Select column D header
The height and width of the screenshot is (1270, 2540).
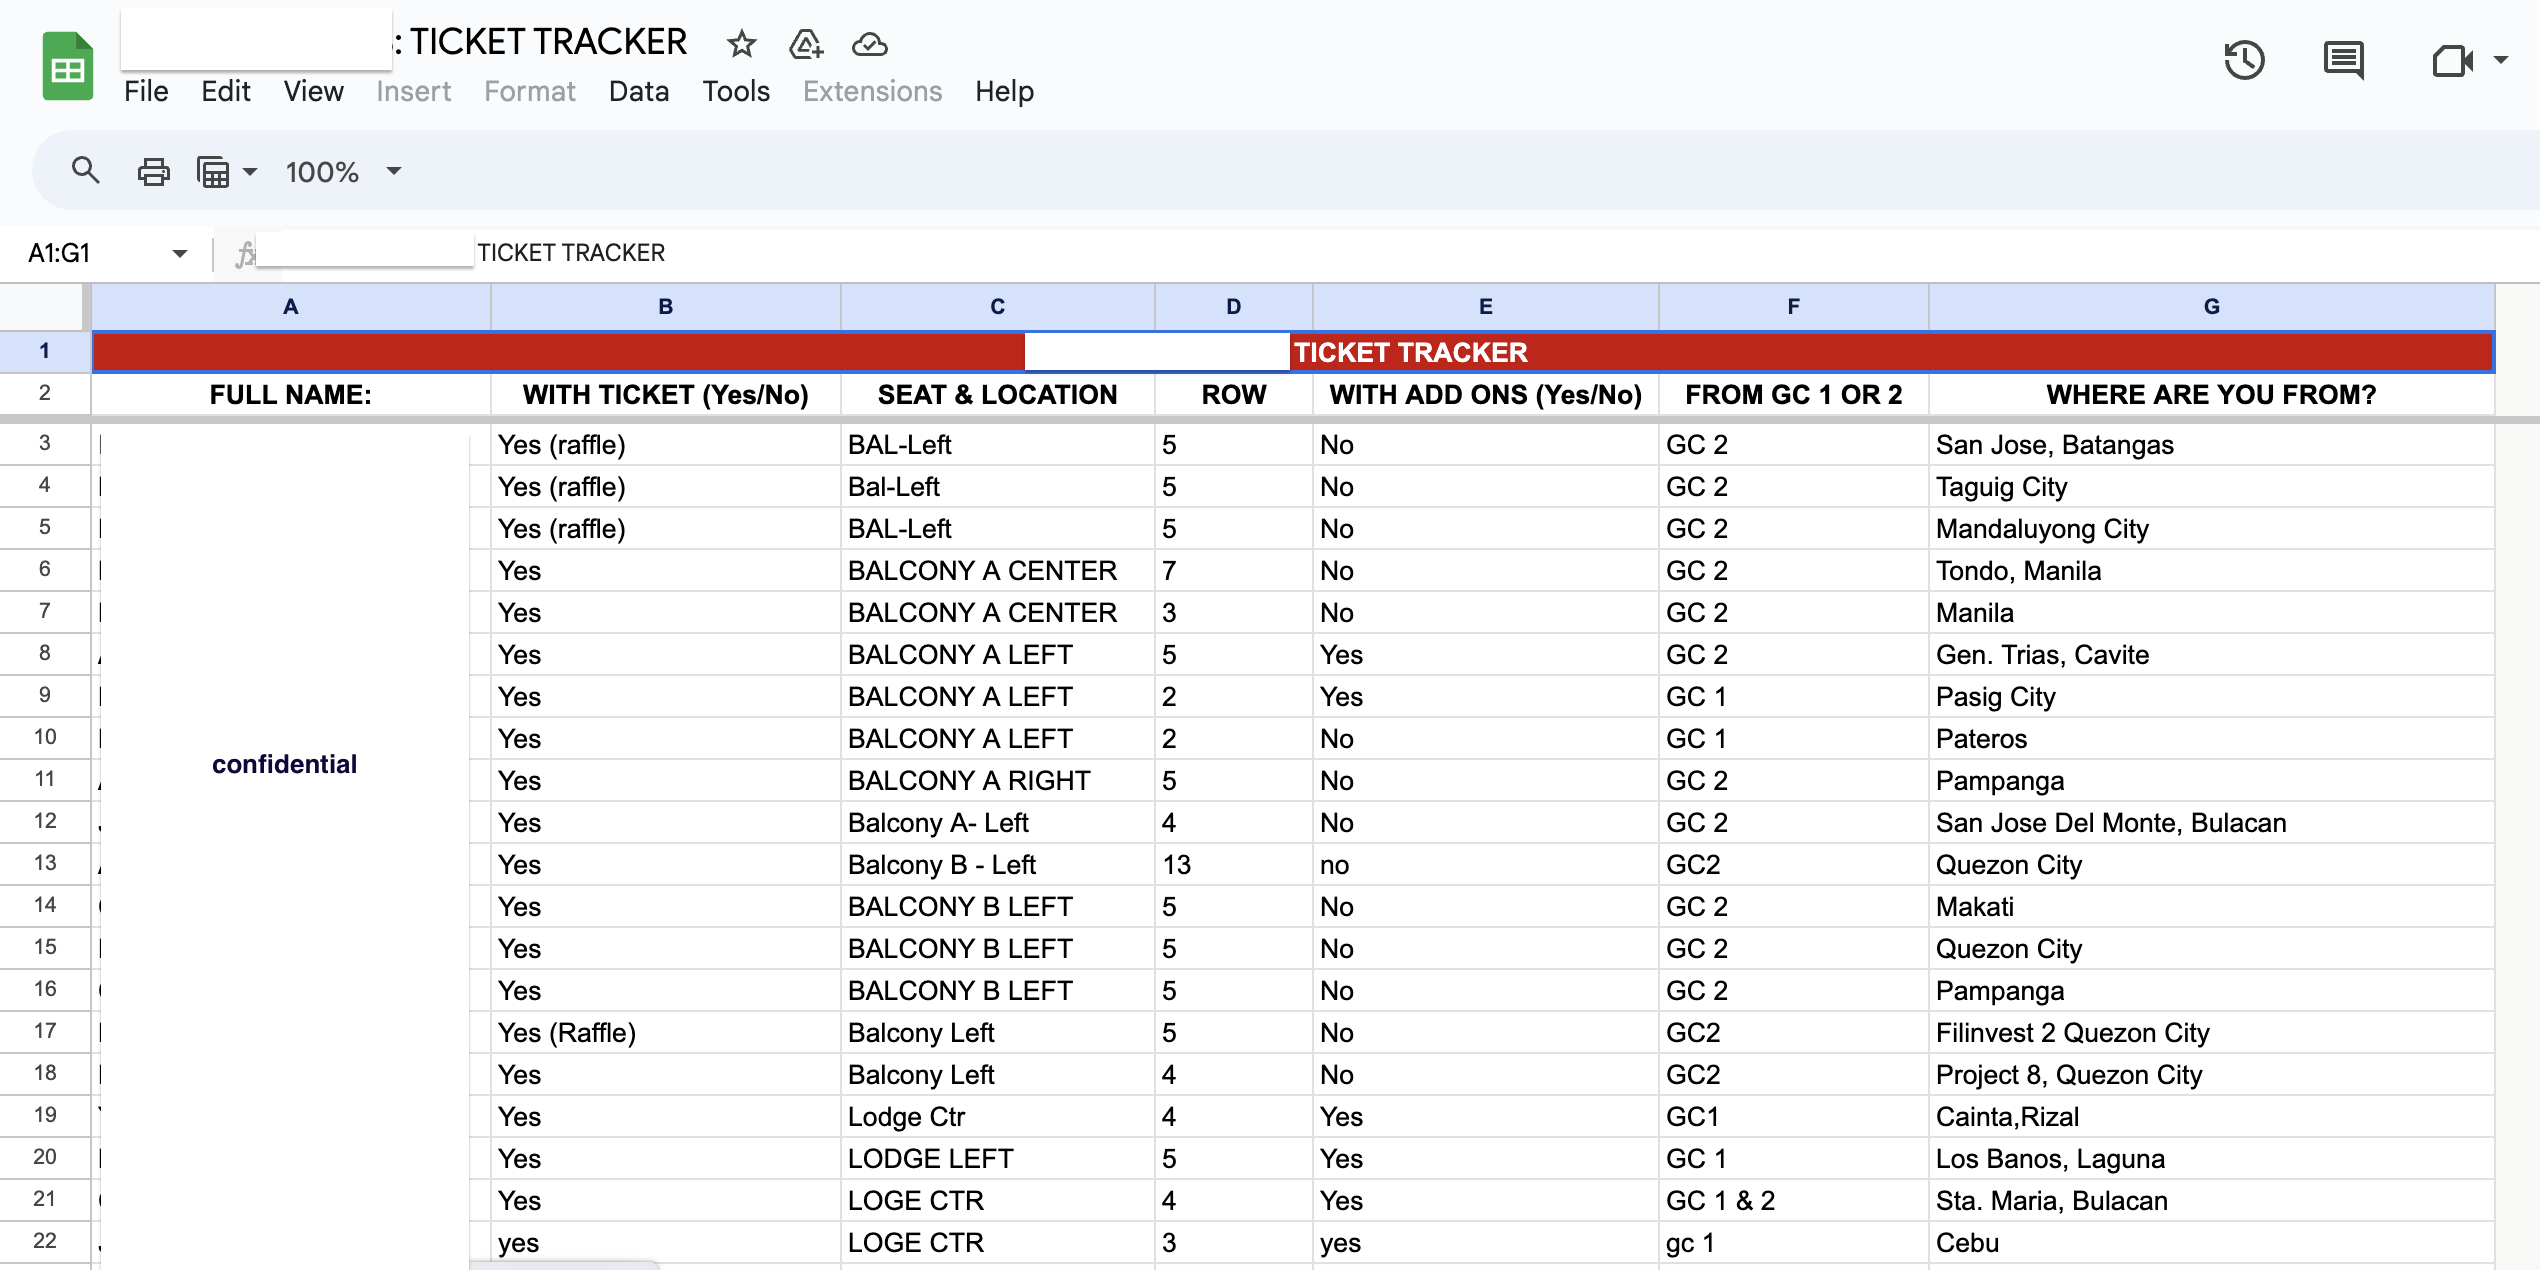pos(1234,307)
